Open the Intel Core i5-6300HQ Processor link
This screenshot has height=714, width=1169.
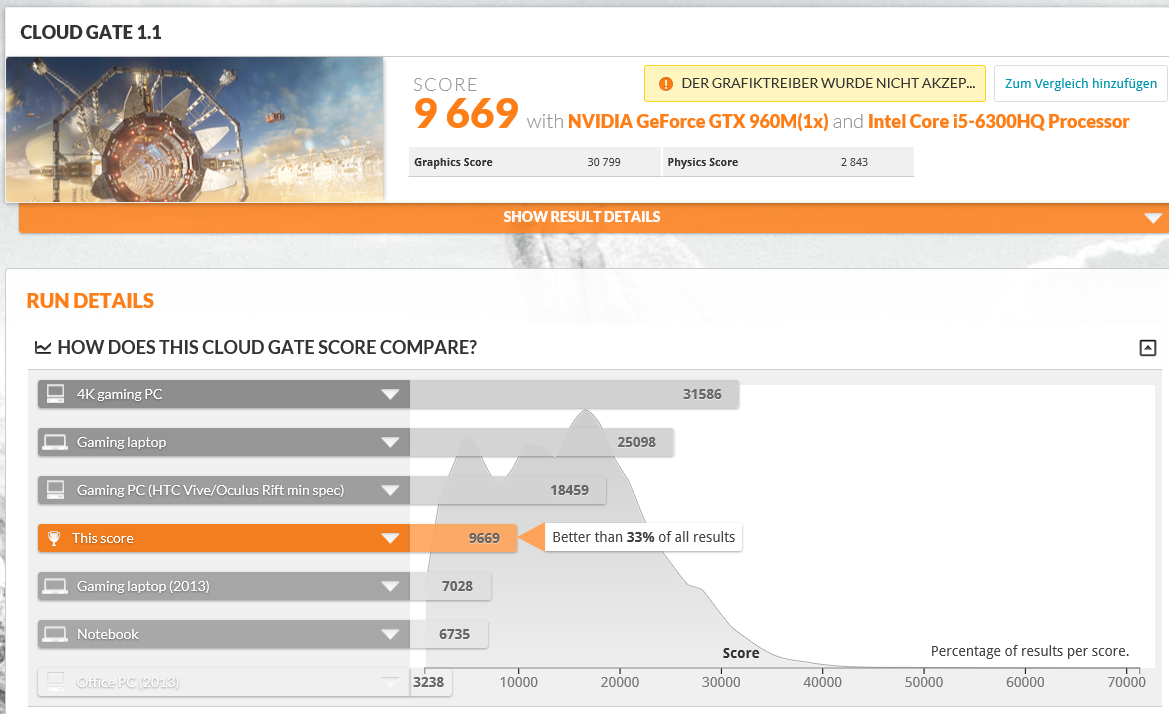coord(998,121)
